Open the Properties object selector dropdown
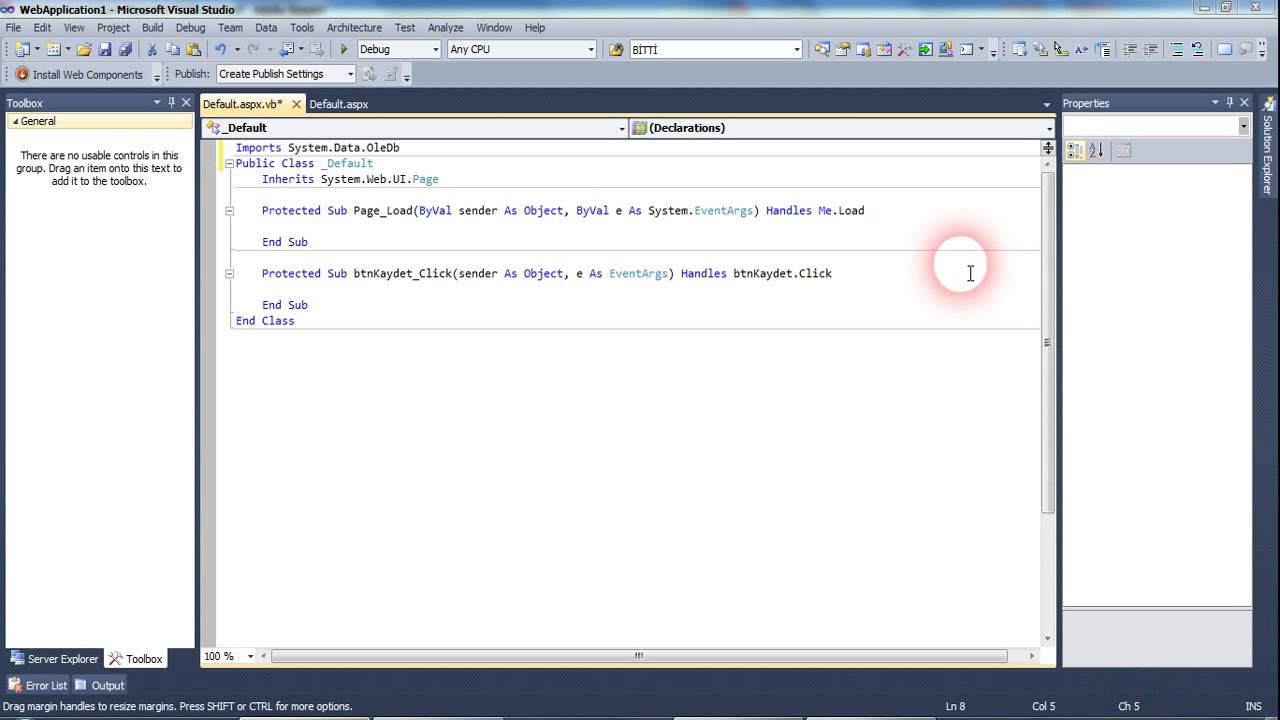The height and width of the screenshot is (720, 1280). (1243, 126)
